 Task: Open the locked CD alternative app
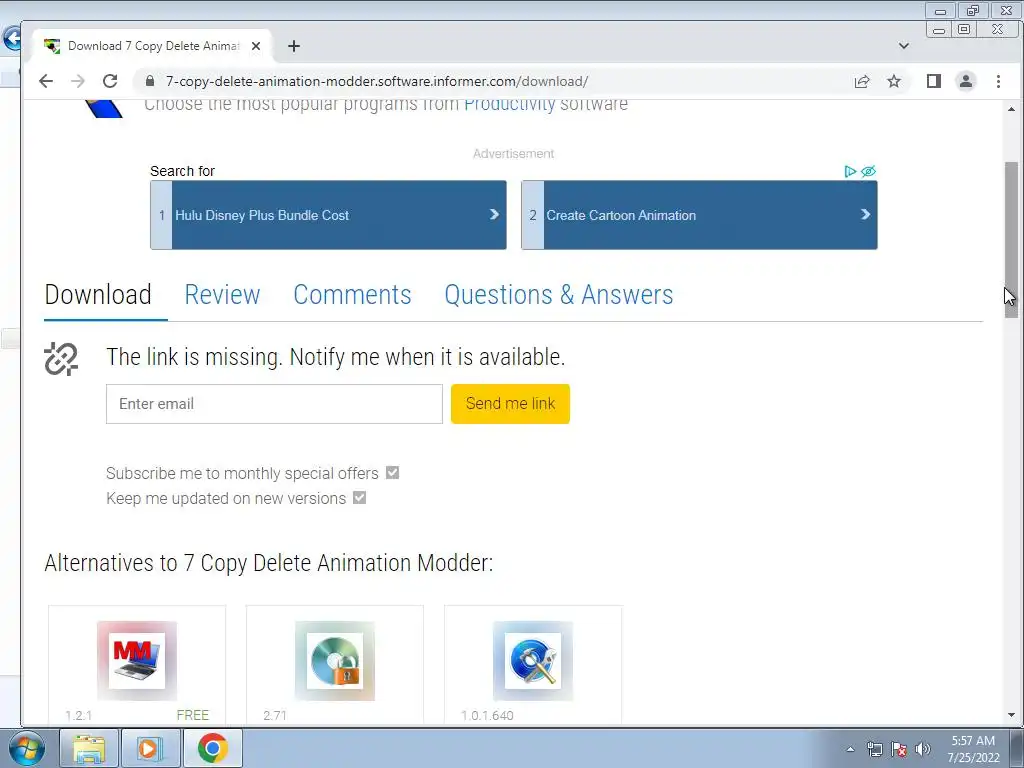[x=335, y=661]
